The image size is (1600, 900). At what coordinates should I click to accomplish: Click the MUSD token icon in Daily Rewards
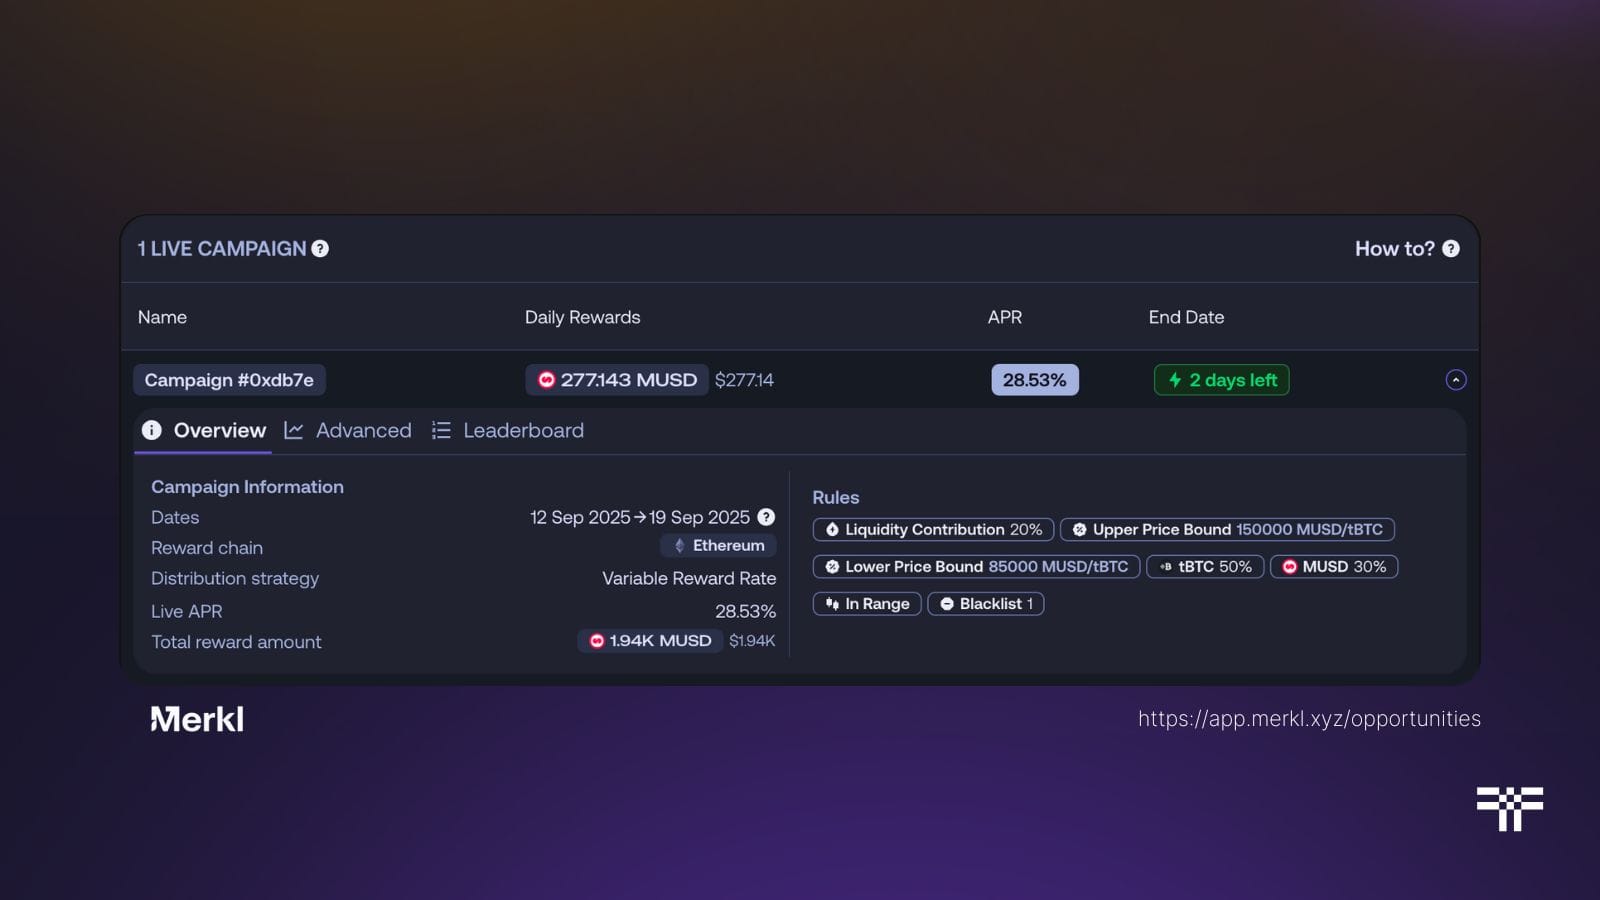pos(548,380)
